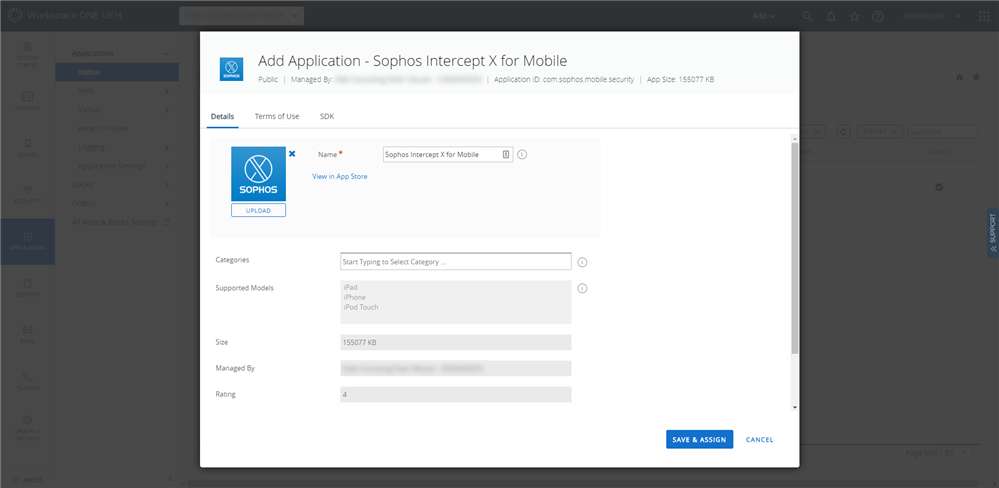Click Upload button under app icon
Viewport: 999px width, 488px height.
tap(258, 210)
